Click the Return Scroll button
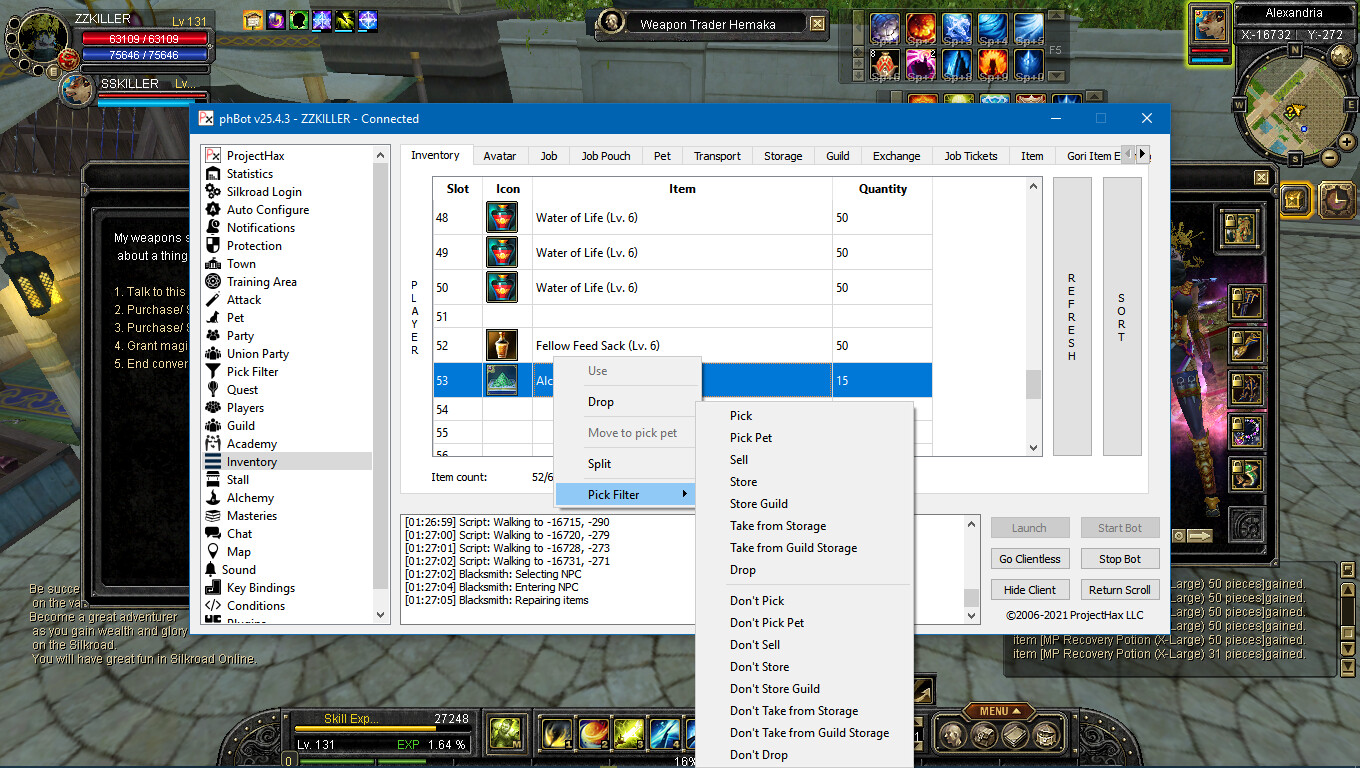Screen dimensions: 1360x768 1119,590
